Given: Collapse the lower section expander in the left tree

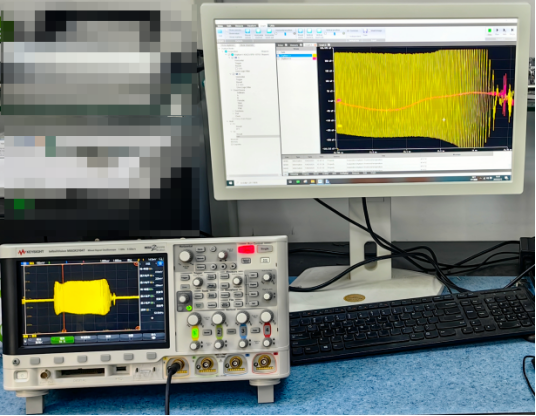Looking at the screenshot, I should [227, 121].
